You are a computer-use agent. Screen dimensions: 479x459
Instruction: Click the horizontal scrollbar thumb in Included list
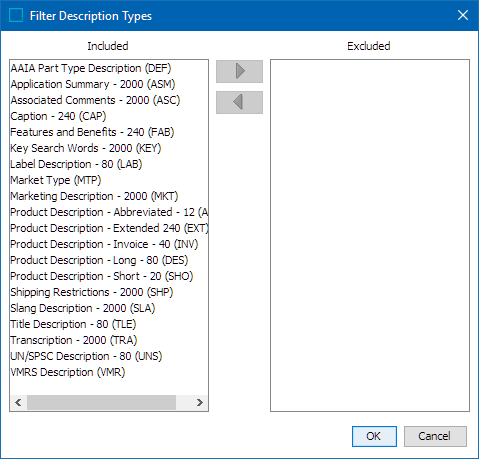(x=101, y=402)
